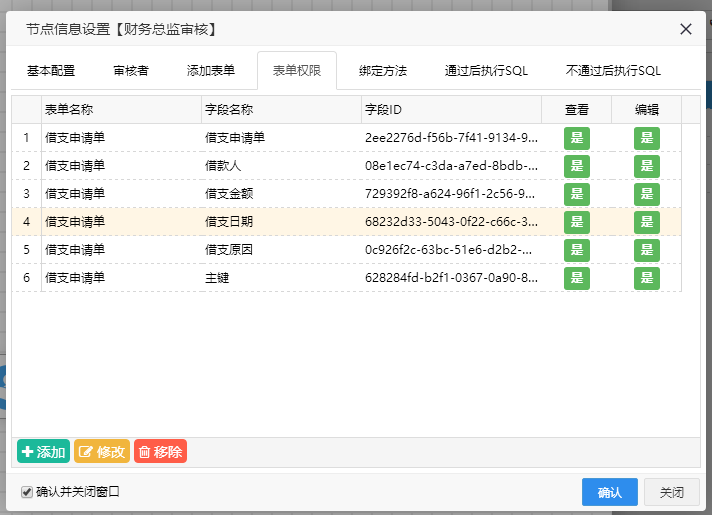Uncheck the 确认并关闭窗口 checkbox

[x=27, y=492]
